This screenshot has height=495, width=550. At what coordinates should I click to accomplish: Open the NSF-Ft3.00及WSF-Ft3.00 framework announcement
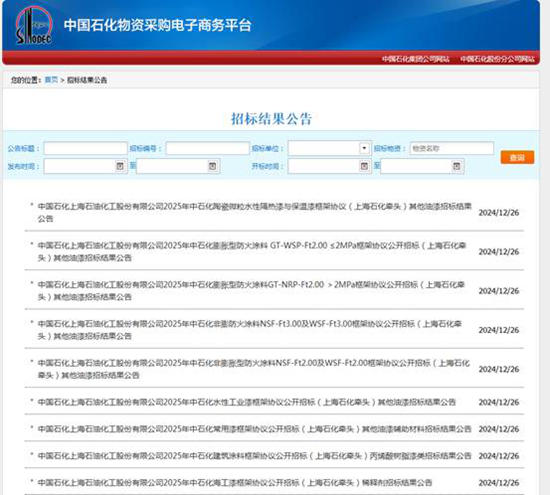tap(249, 330)
